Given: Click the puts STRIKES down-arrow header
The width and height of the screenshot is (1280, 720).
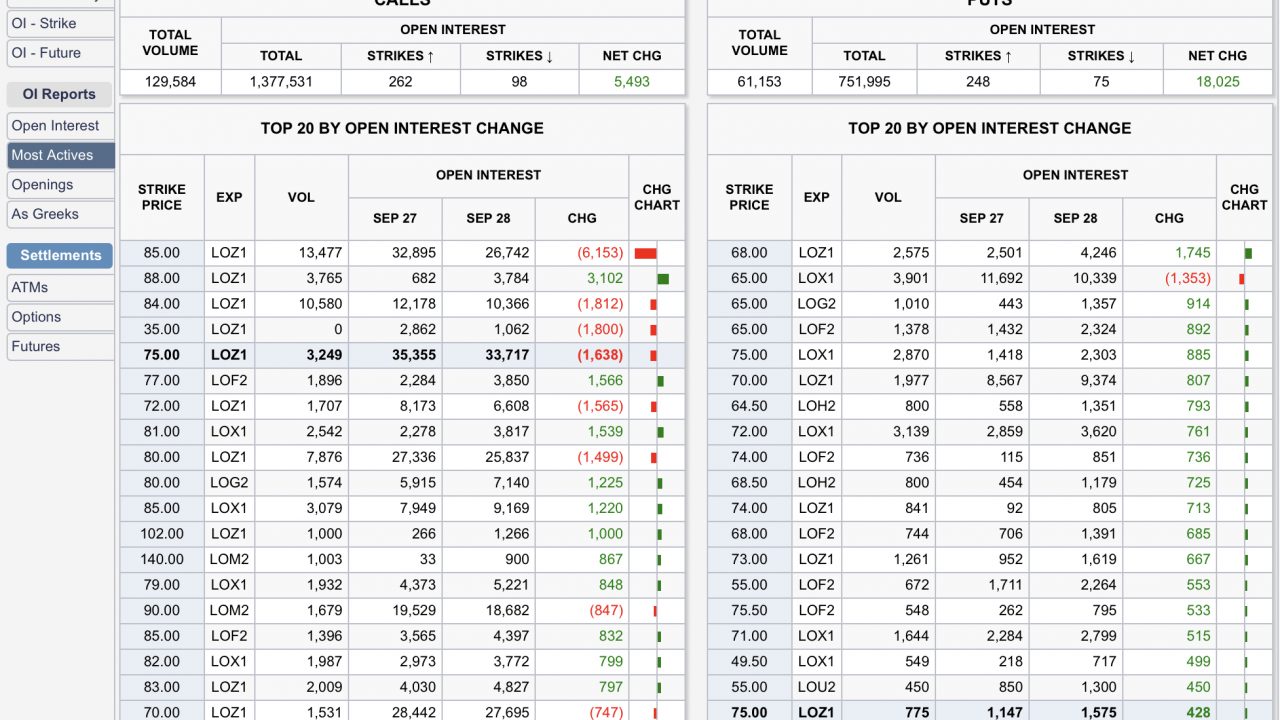Looking at the screenshot, I should pos(1101,56).
